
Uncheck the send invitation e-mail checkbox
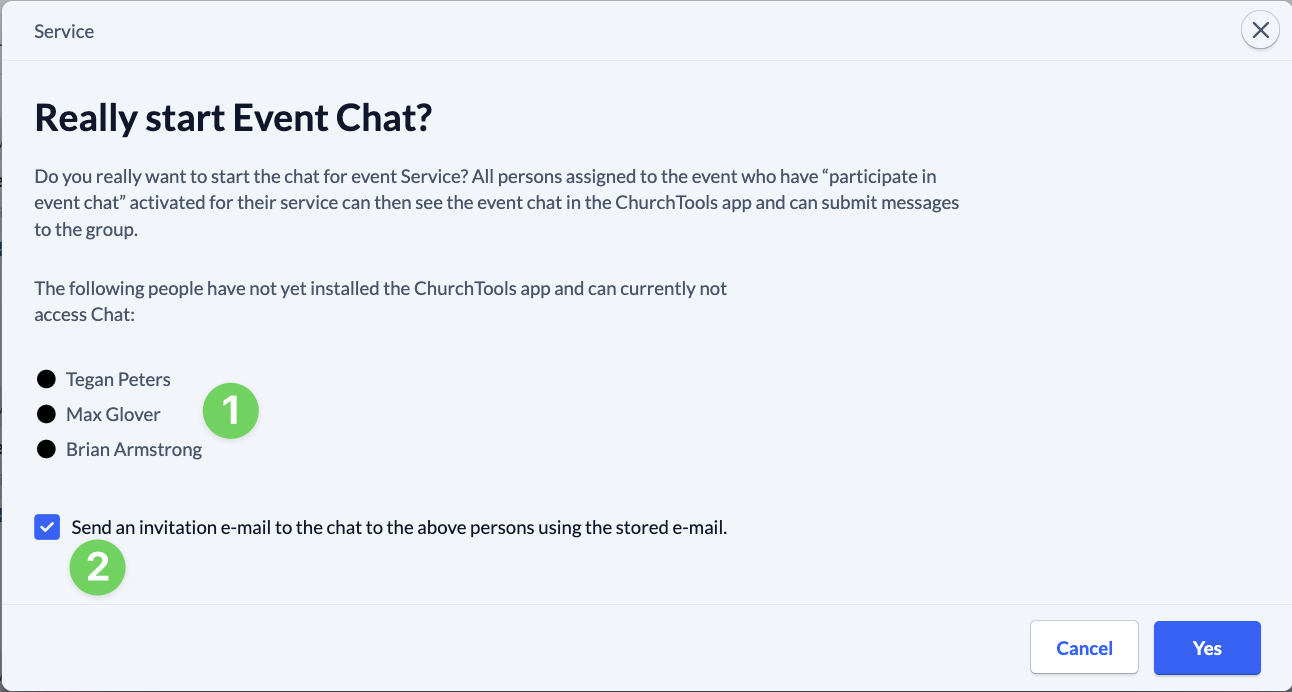47,527
